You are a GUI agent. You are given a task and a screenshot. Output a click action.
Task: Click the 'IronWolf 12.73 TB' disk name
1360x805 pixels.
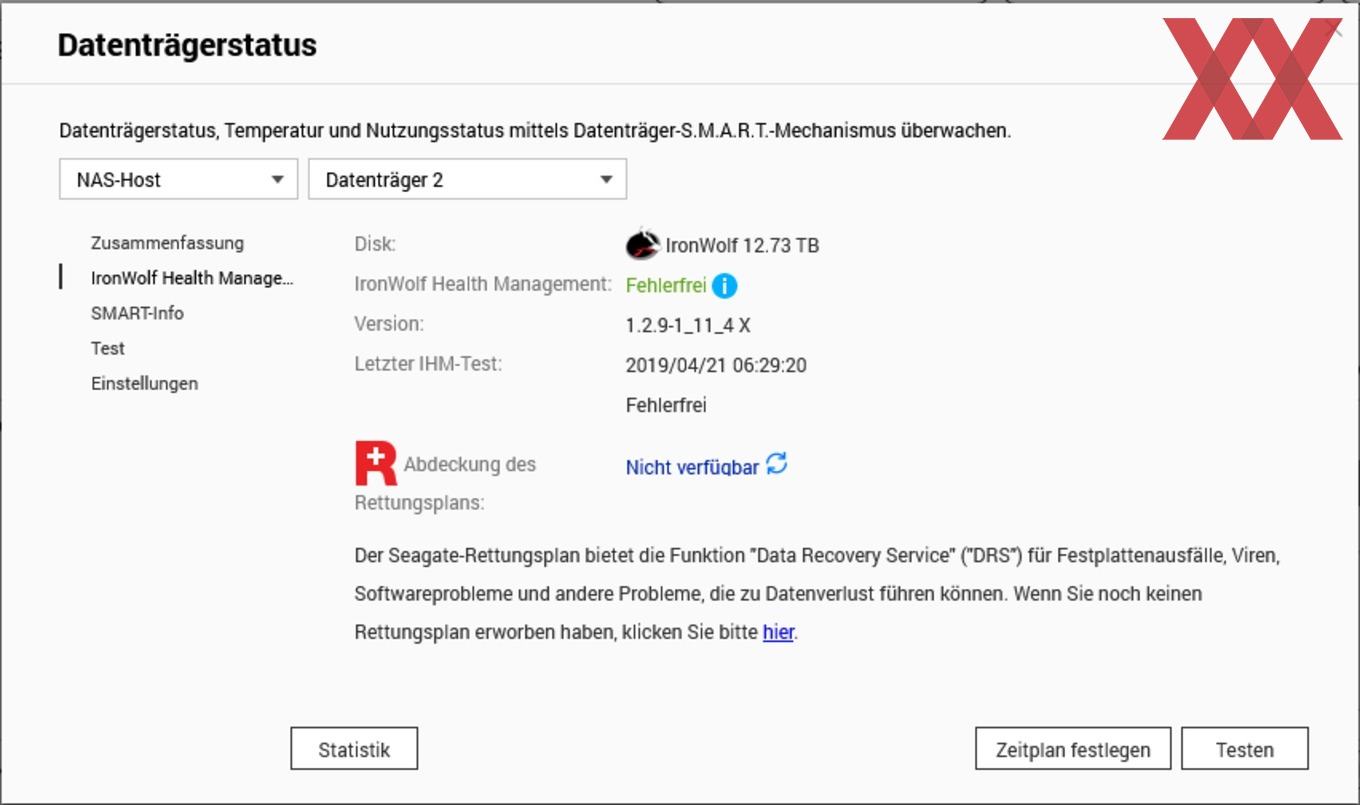743,245
